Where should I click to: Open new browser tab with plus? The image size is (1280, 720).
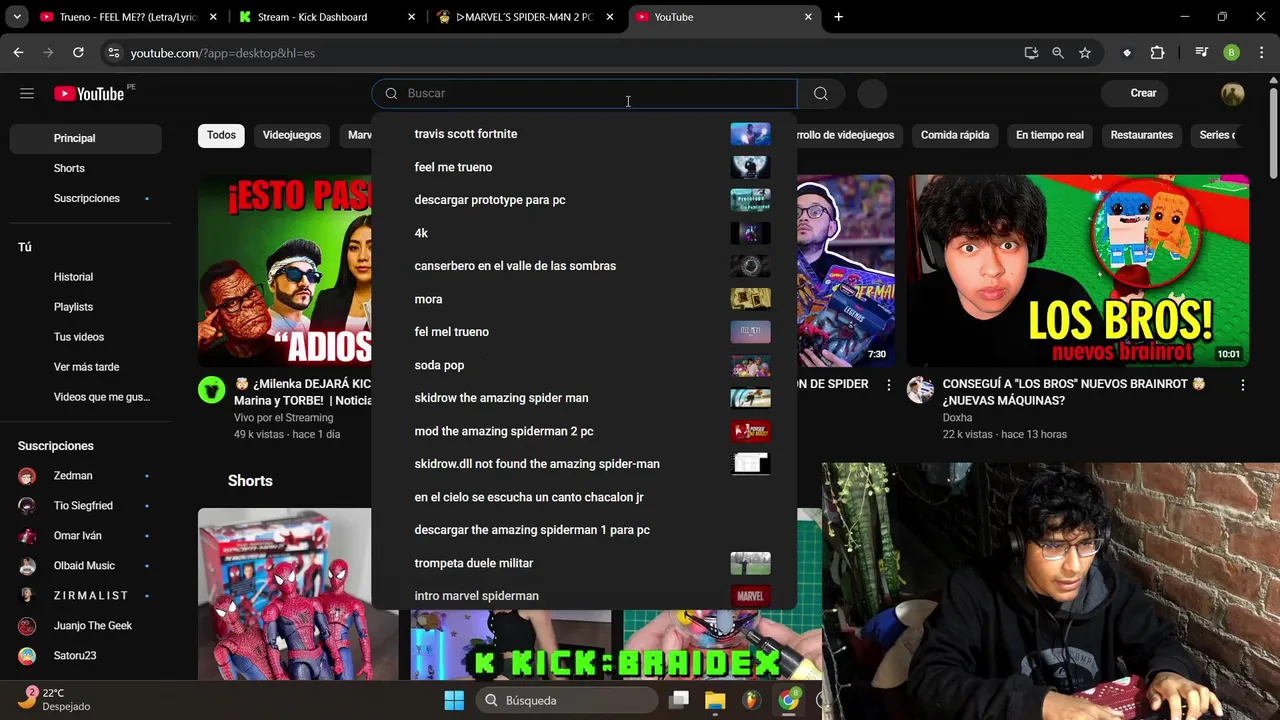pyautogui.click(x=838, y=17)
